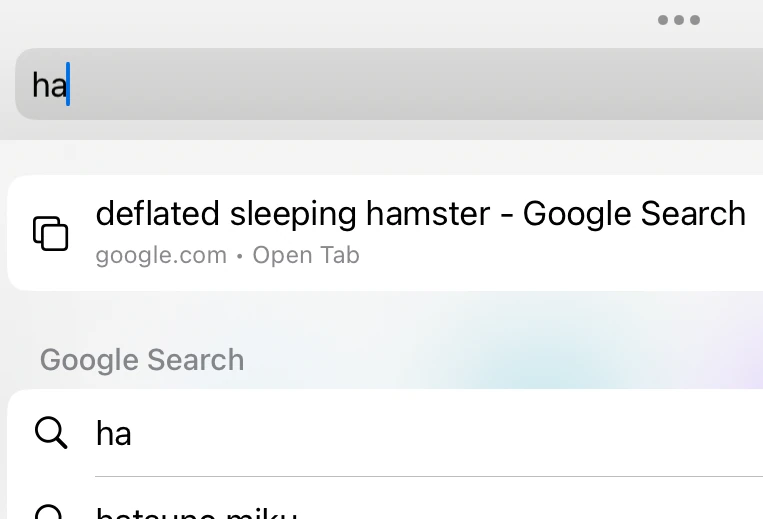Click the "Google Search" section header
This screenshot has width=763, height=519.
click(x=142, y=360)
